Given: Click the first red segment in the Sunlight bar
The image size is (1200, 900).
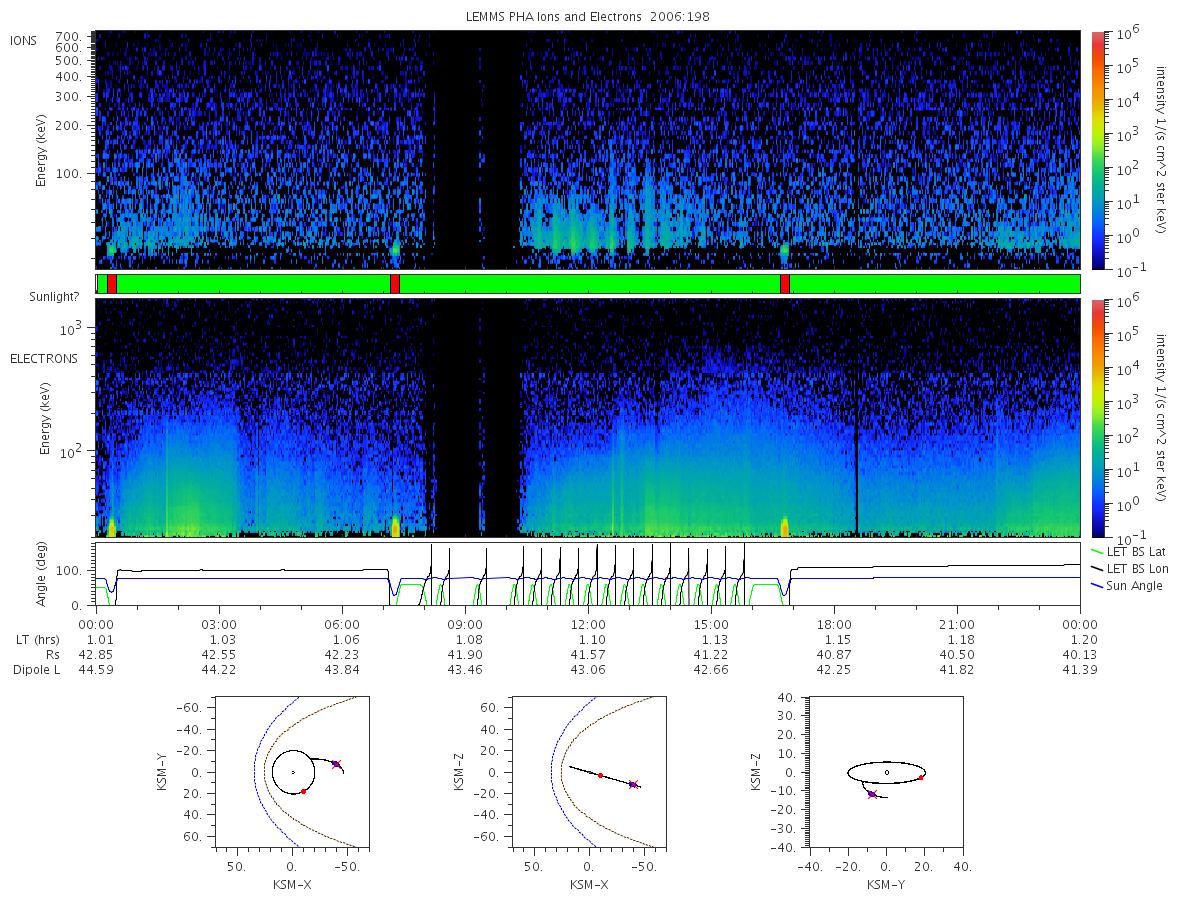Looking at the screenshot, I should pos(111,284).
